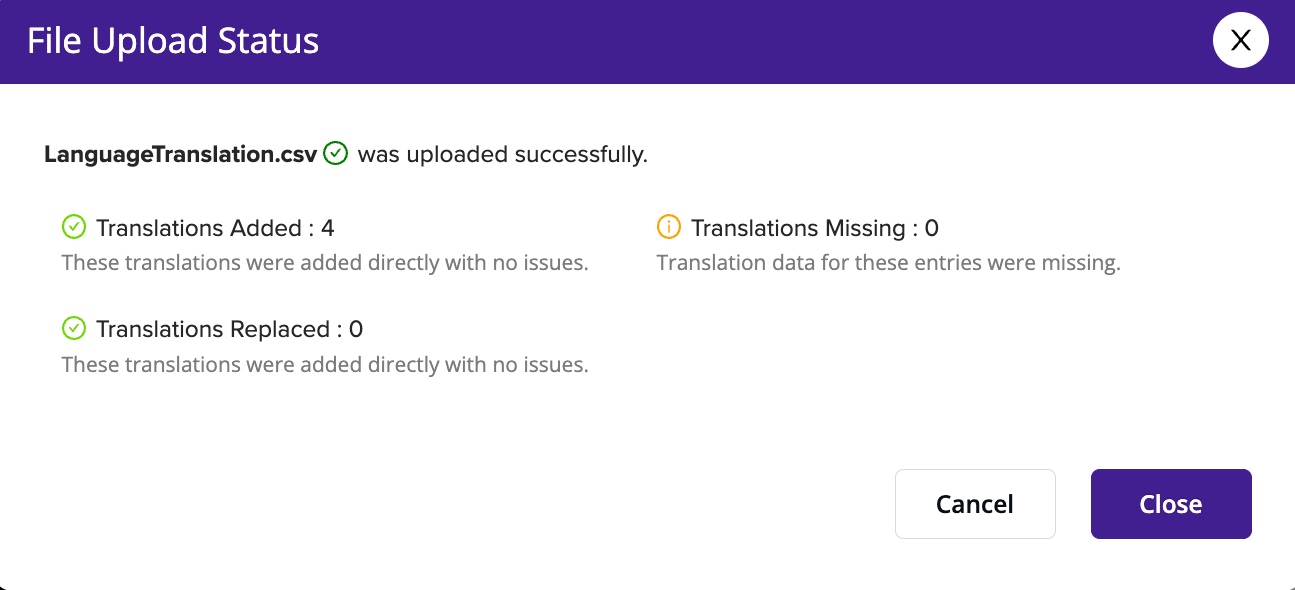This screenshot has height=590, width=1295.
Task: Click the description text under Translations Added
Action: 325,263
